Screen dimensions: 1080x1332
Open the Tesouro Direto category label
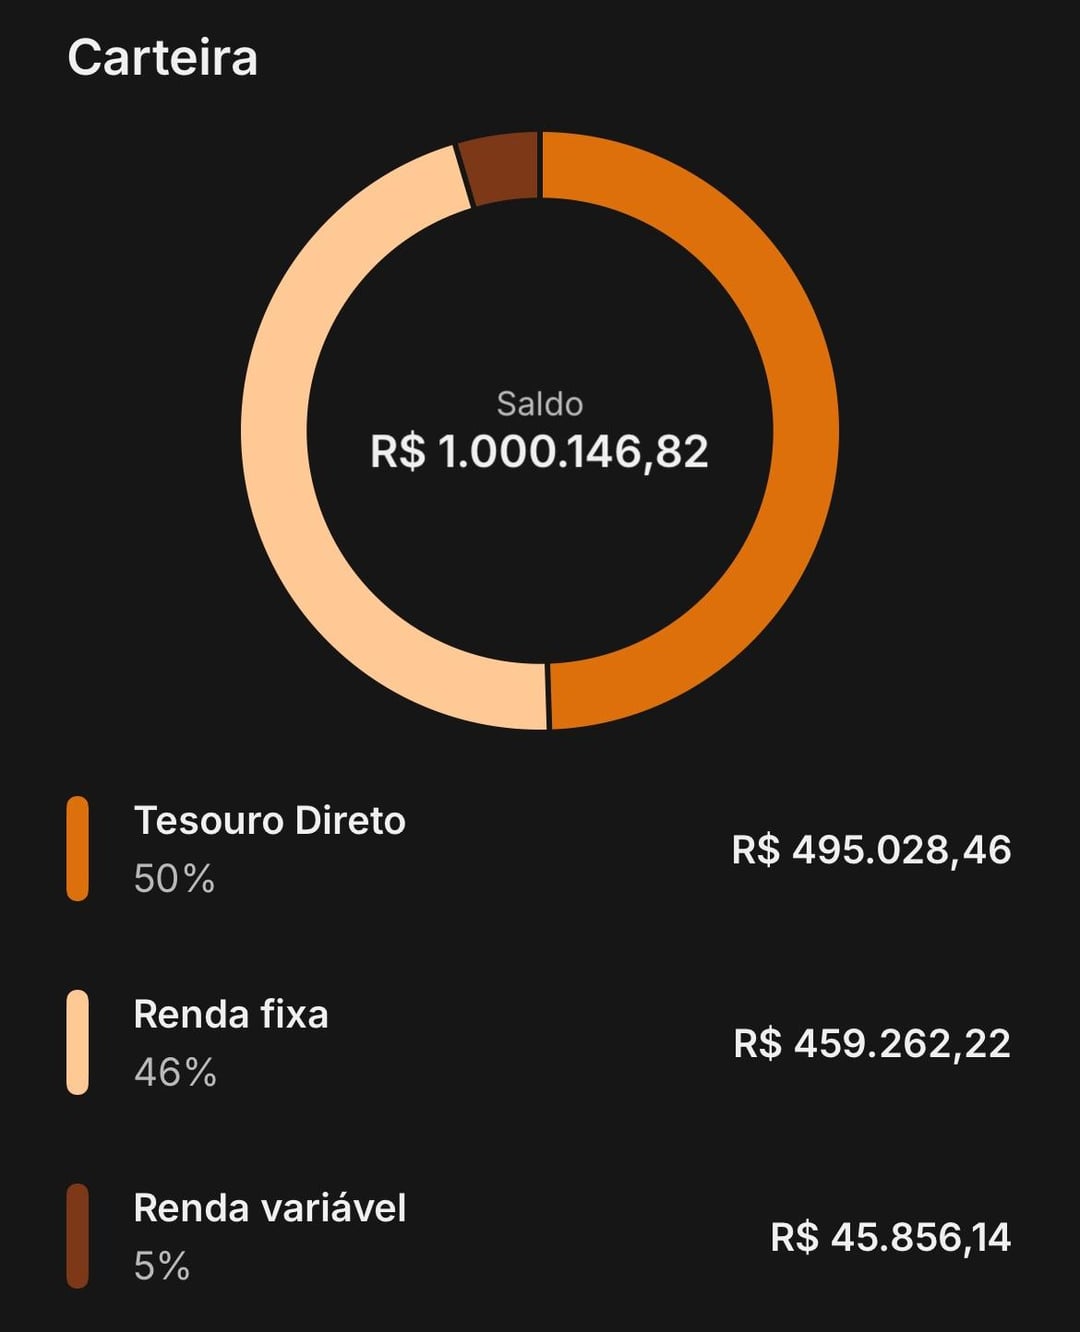270,821
